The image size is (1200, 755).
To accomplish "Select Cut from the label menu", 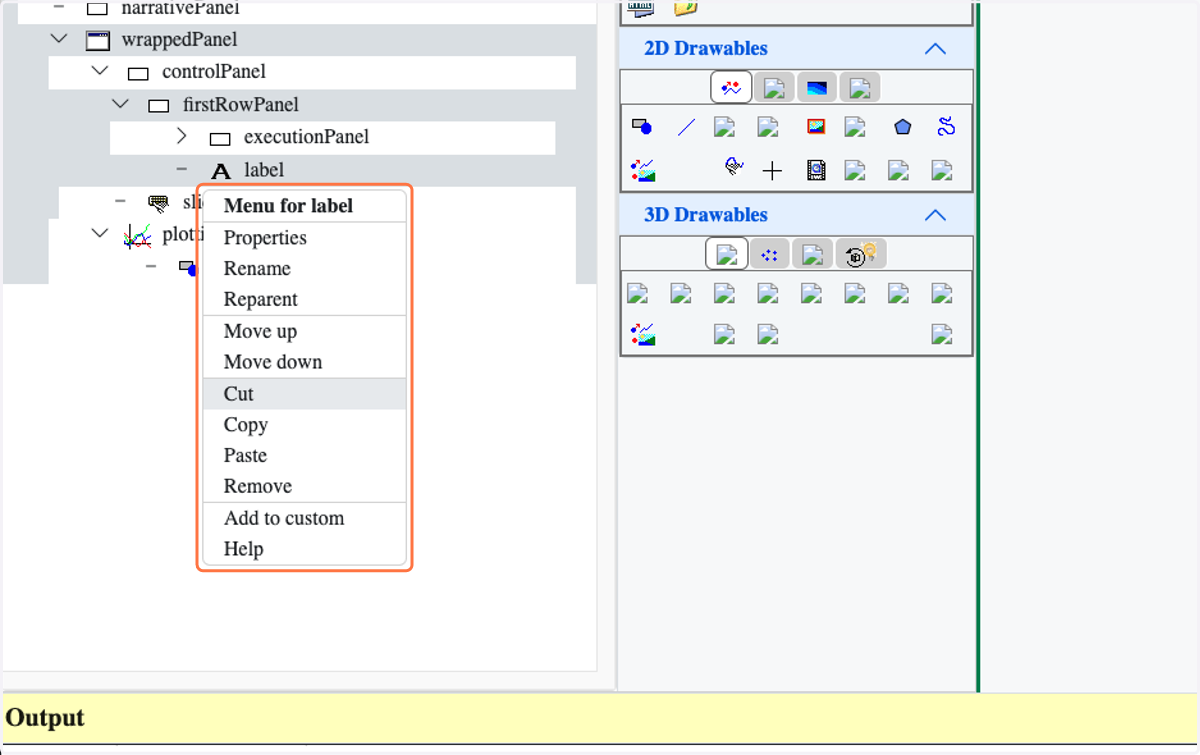I will click(x=304, y=394).
